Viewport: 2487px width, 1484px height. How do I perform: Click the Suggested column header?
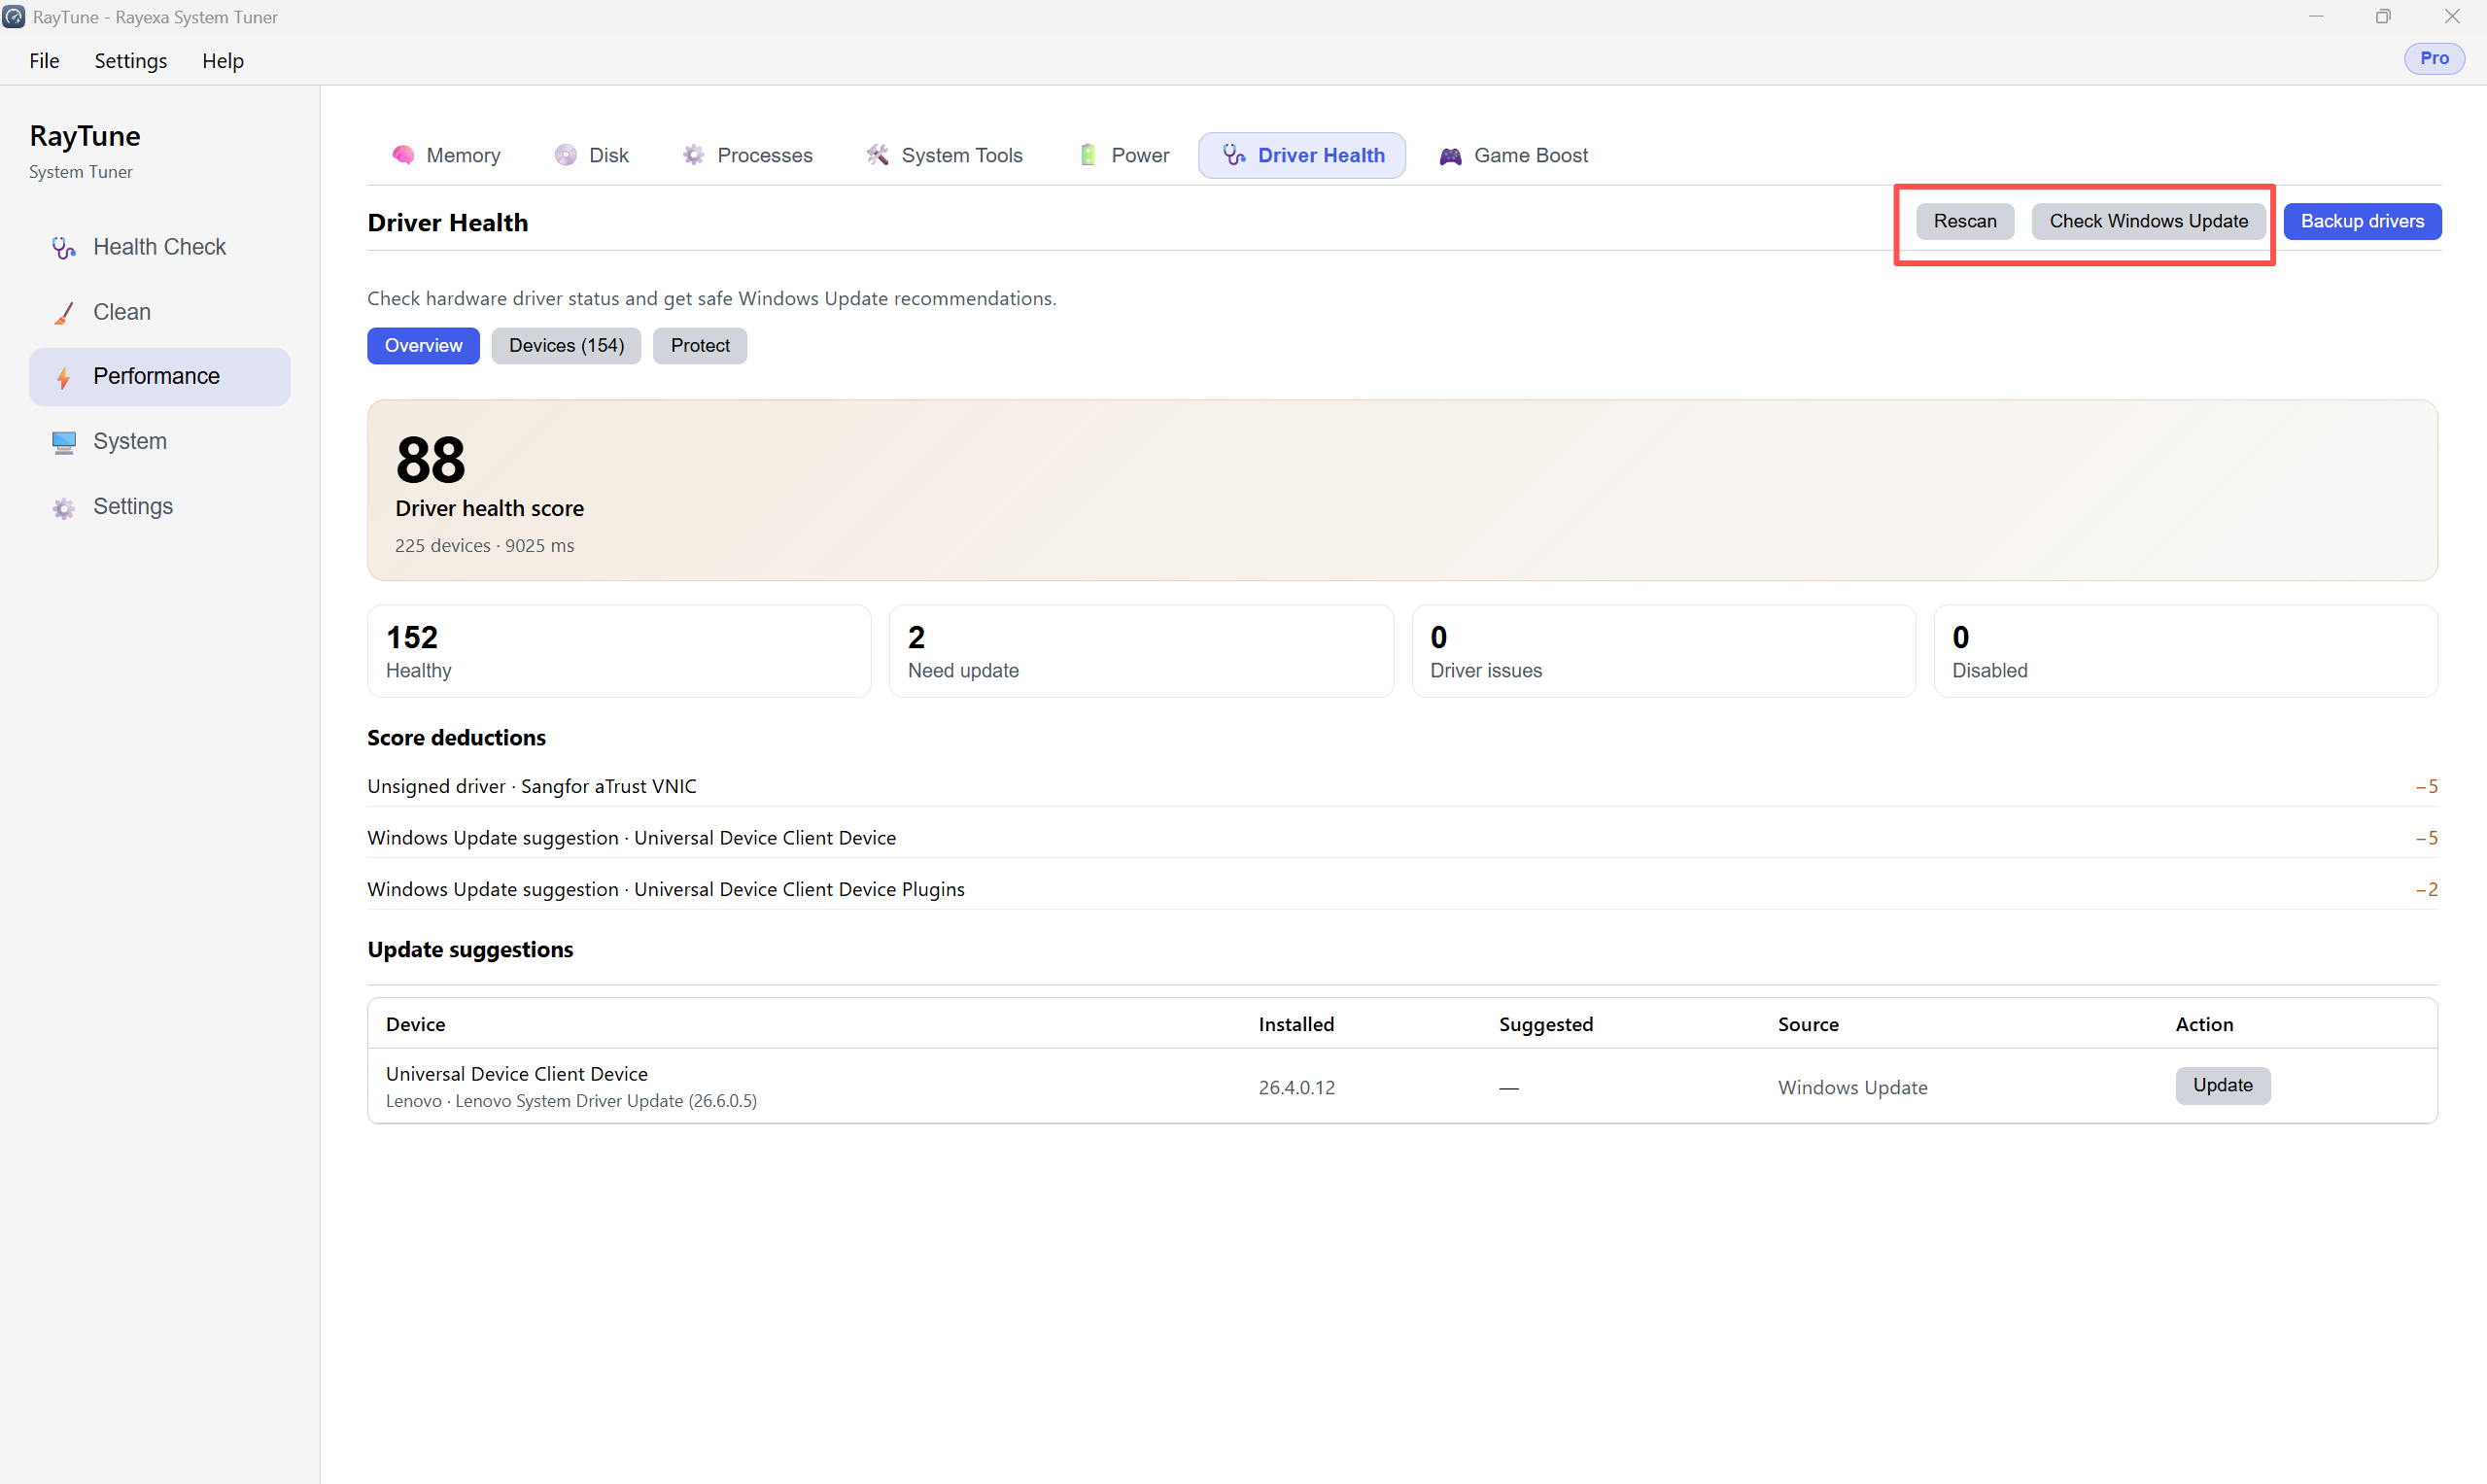[x=1546, y=1025]
